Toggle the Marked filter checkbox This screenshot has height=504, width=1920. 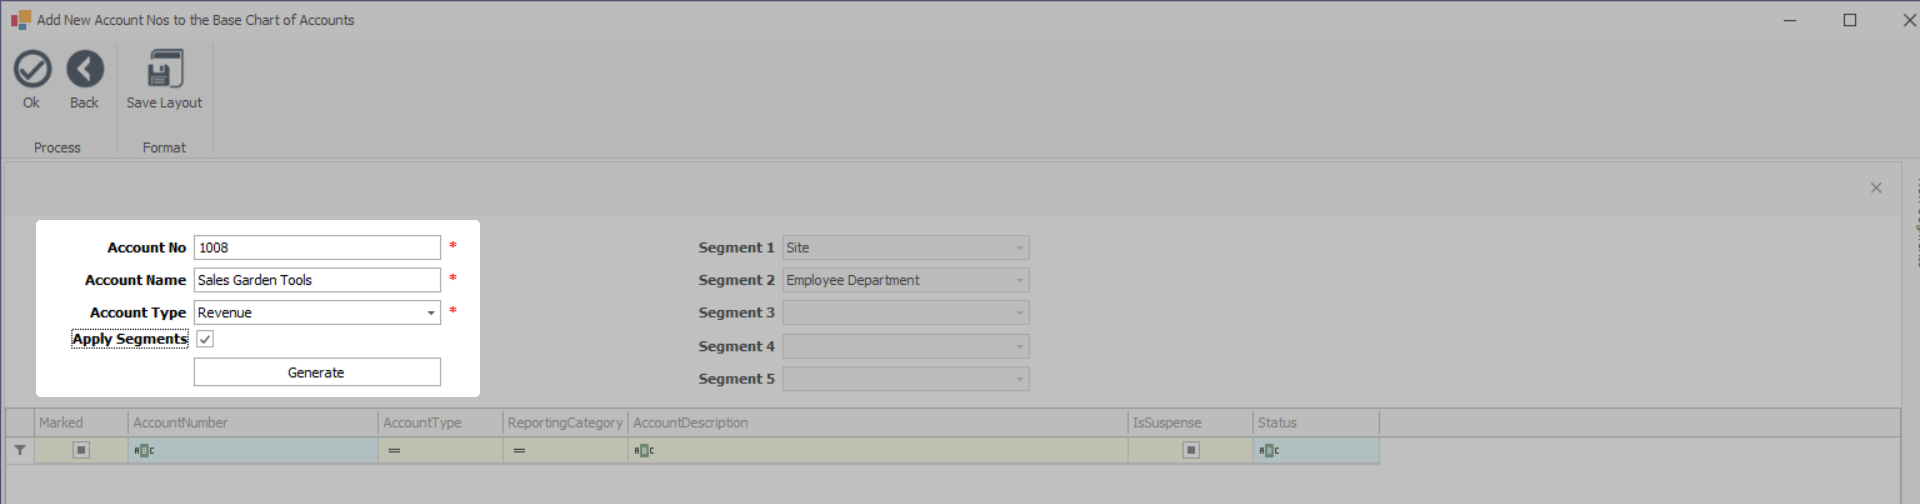click(x=81, y=450)
